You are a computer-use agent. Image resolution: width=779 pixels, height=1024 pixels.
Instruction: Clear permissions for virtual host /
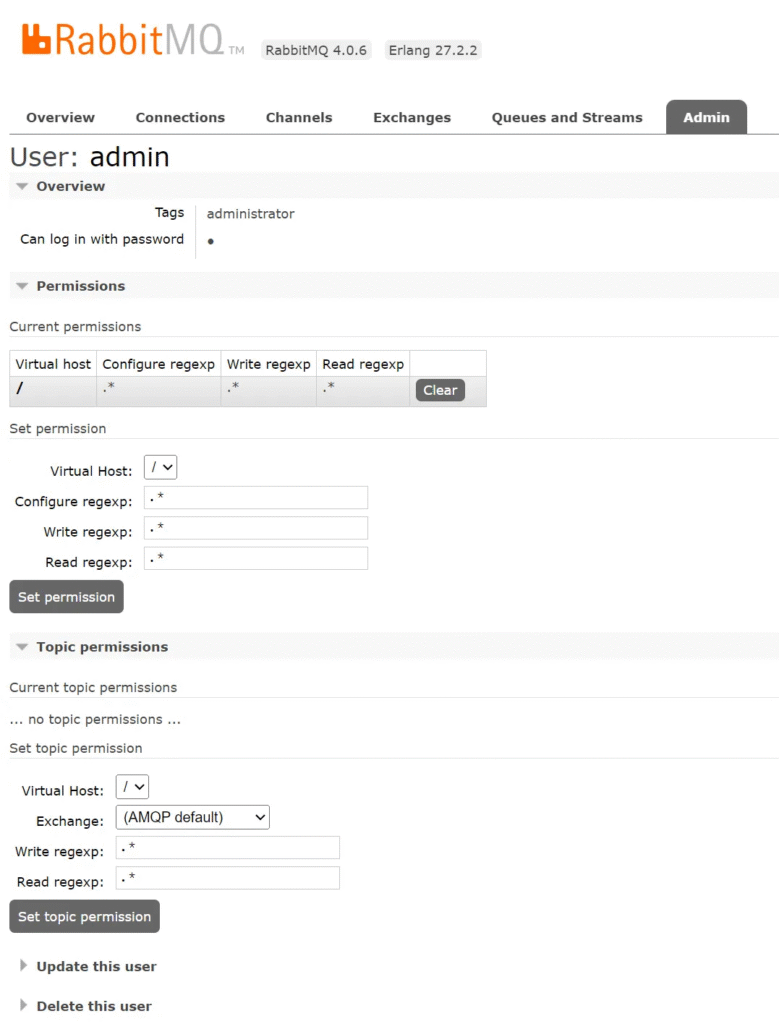(x=440, y=390)
